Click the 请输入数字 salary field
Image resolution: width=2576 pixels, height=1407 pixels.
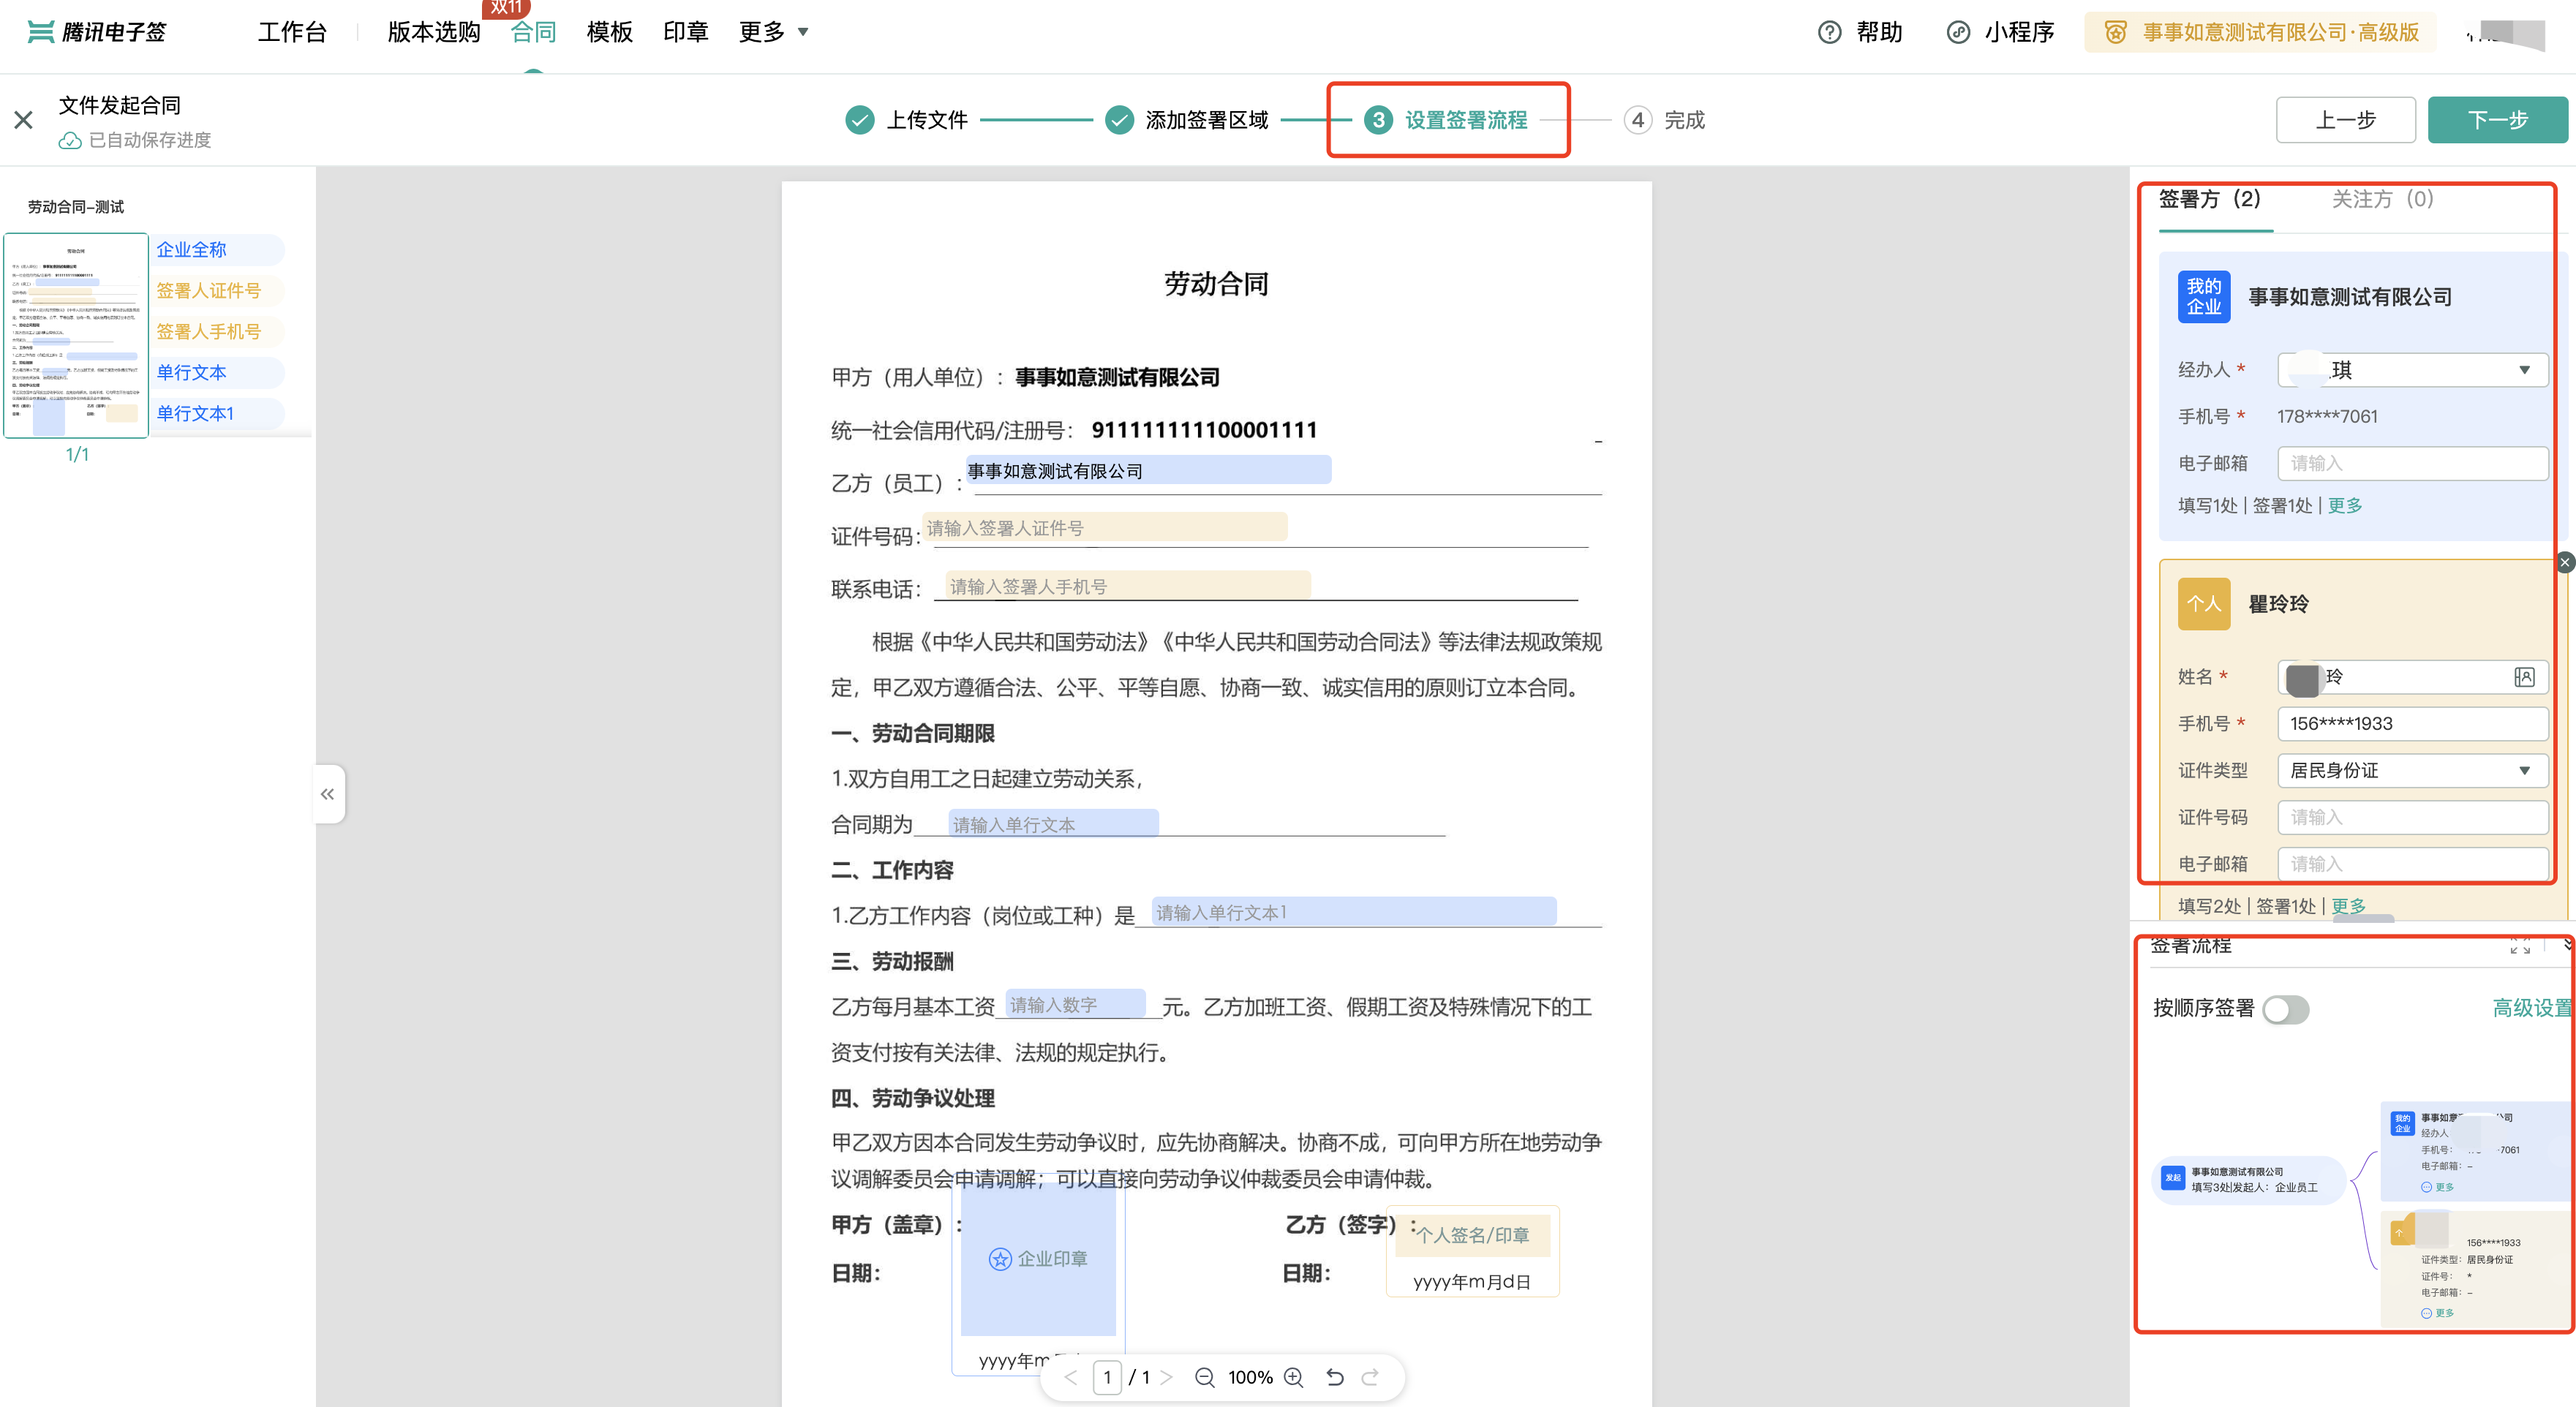[x=1075, y=1004]
